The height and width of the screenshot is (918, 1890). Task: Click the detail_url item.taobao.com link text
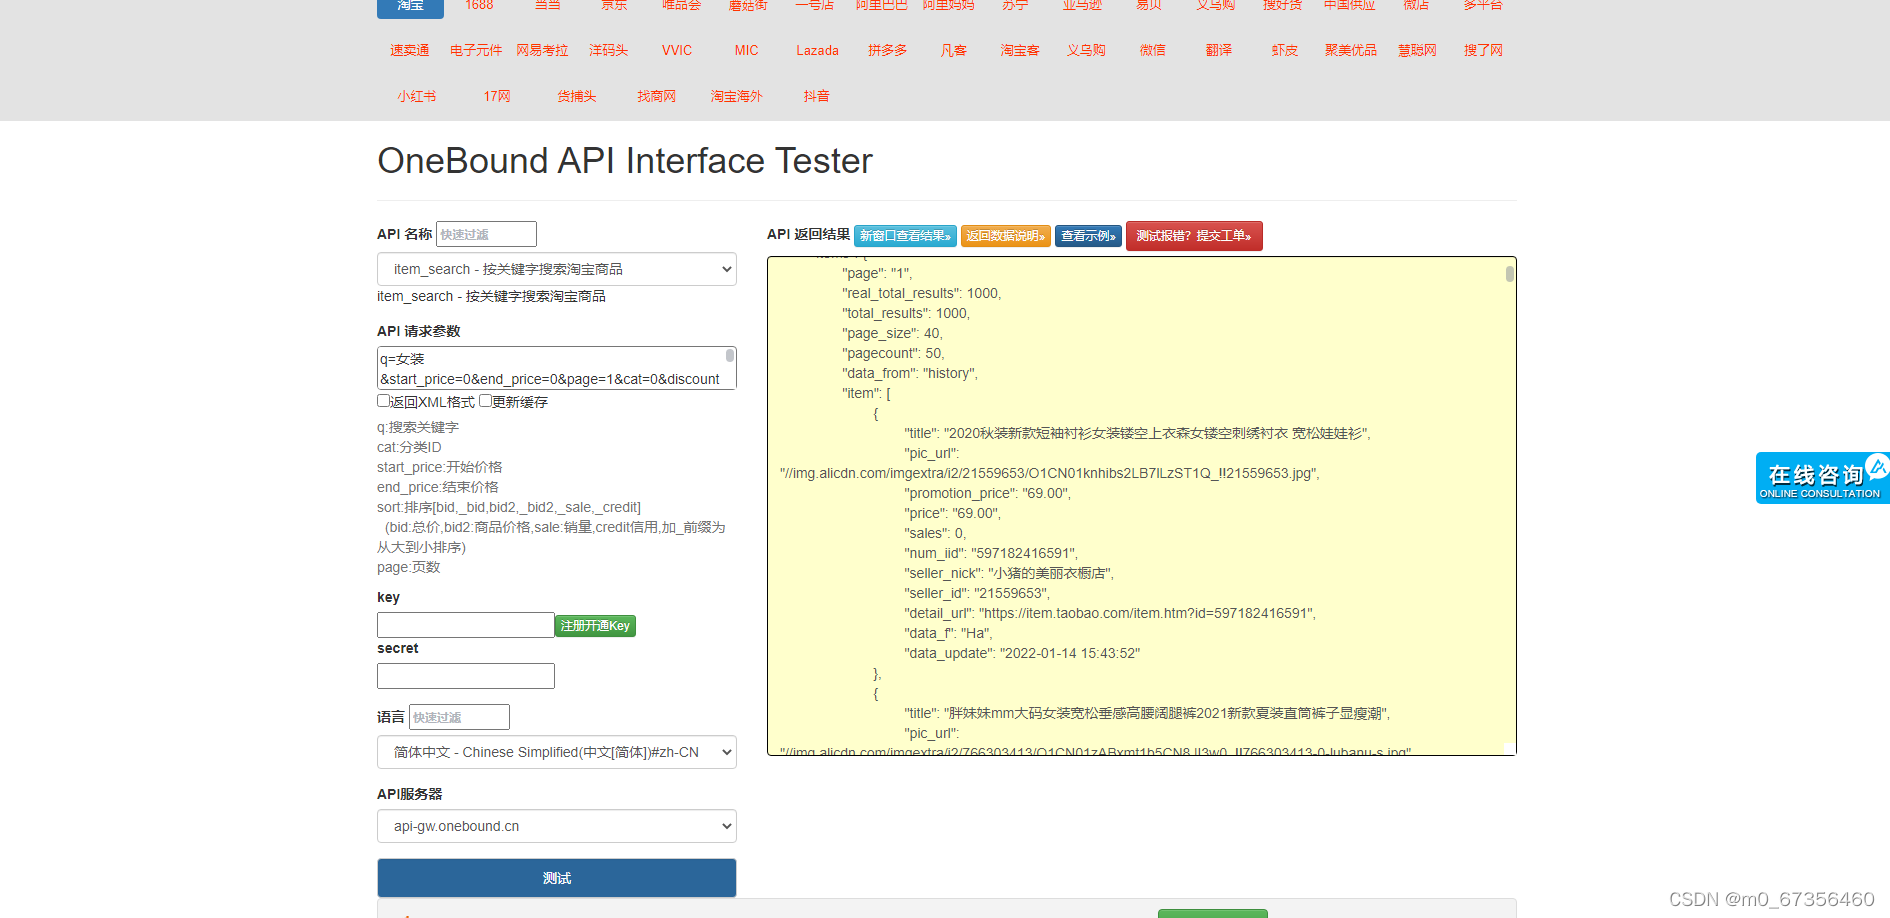click(x=1110, y=613)
